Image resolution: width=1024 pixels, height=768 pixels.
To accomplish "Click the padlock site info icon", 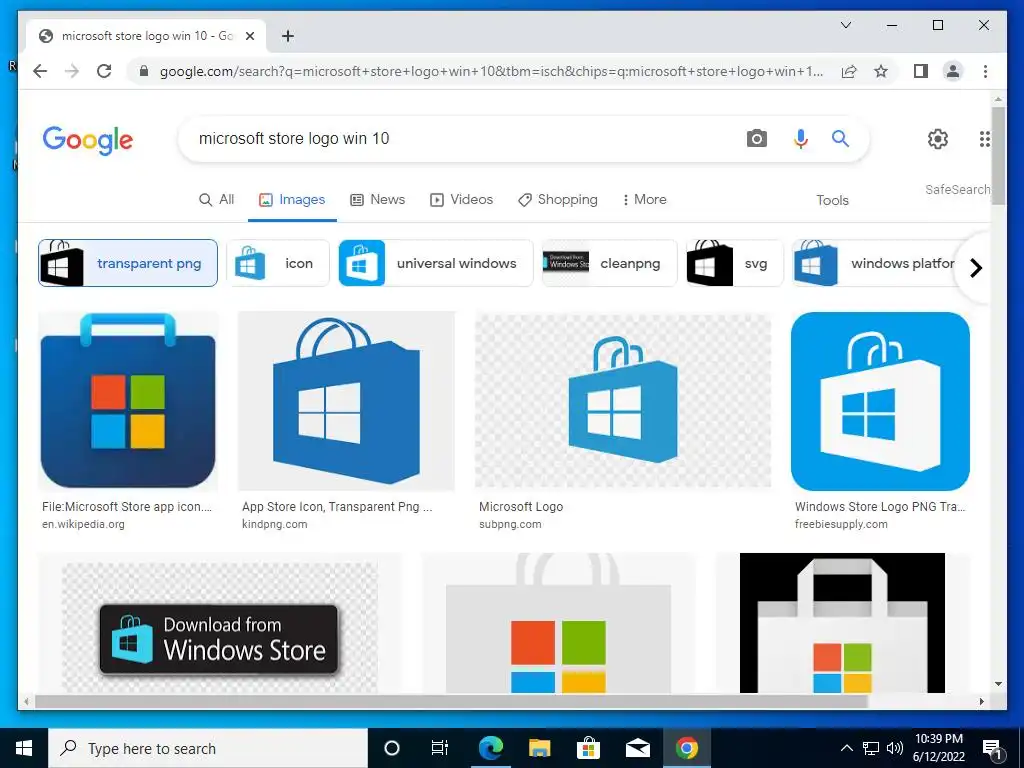I will tap(144, 71).
